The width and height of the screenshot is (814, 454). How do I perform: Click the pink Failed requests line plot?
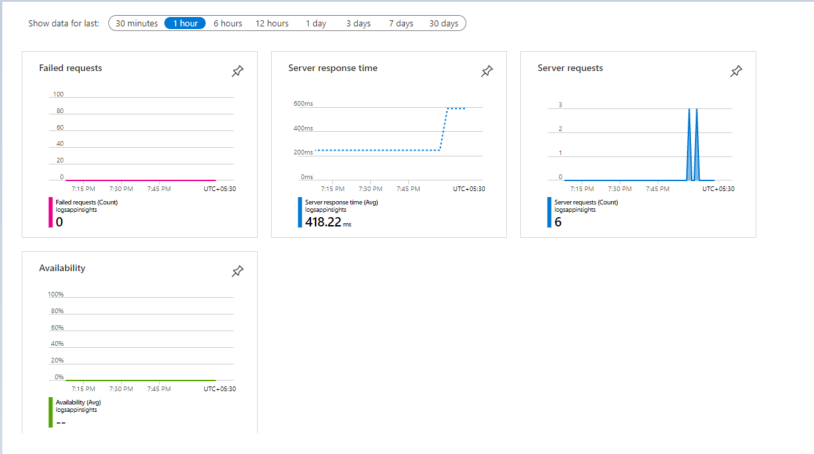pos(141,181)
